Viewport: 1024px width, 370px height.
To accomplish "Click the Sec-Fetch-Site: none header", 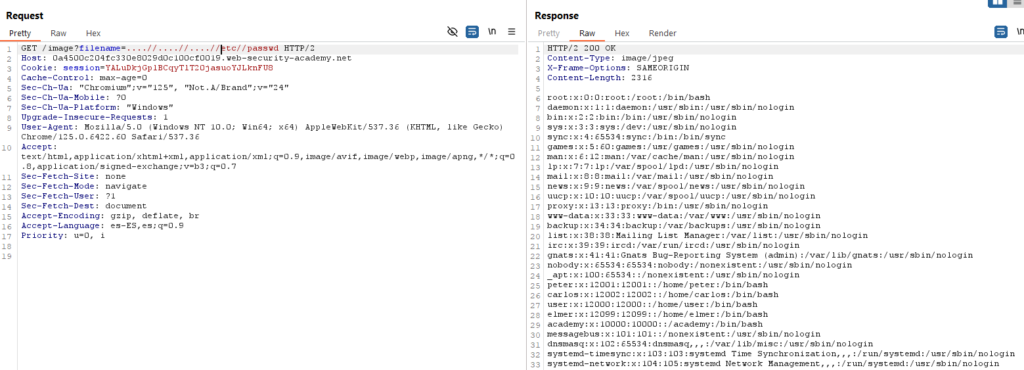I will (74, 177).
